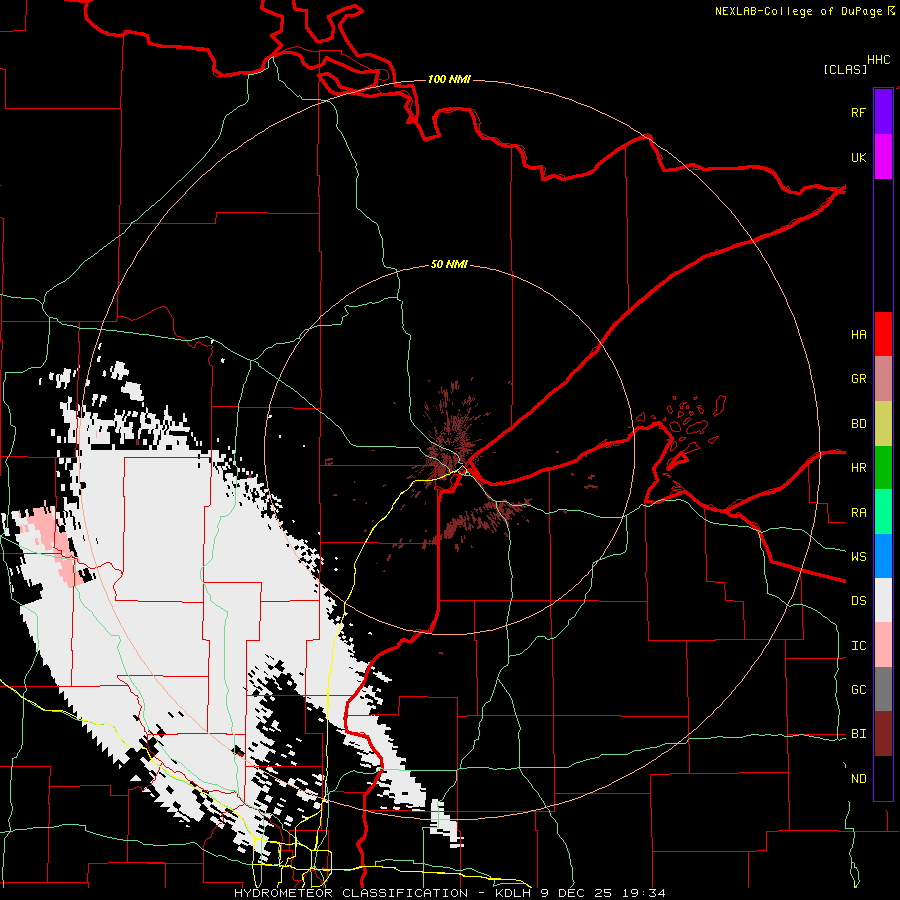Viewport: 900px width, 900px height.
Task: Click the DS white legend swatch
Action: coord(883,600)
